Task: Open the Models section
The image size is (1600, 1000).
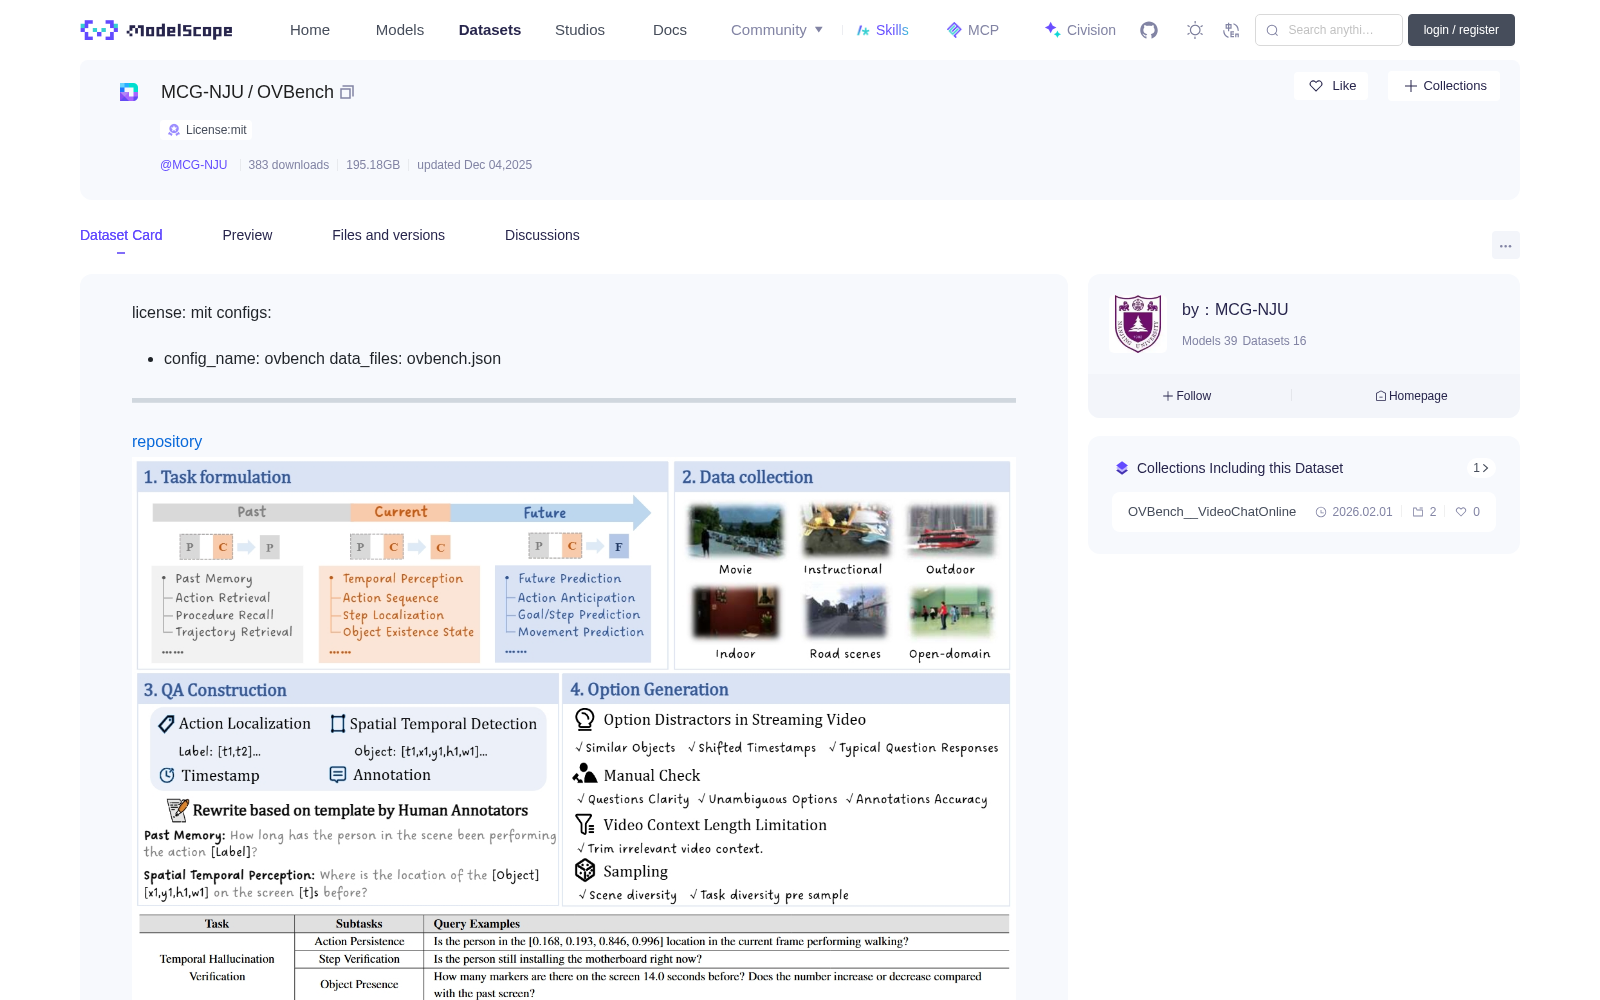Action: [400, 30]
